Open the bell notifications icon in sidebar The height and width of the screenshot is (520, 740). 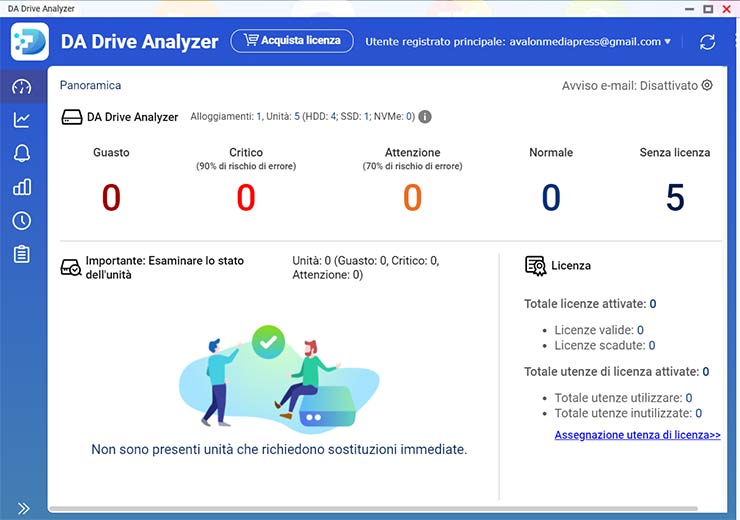click(x=21, y=153)
